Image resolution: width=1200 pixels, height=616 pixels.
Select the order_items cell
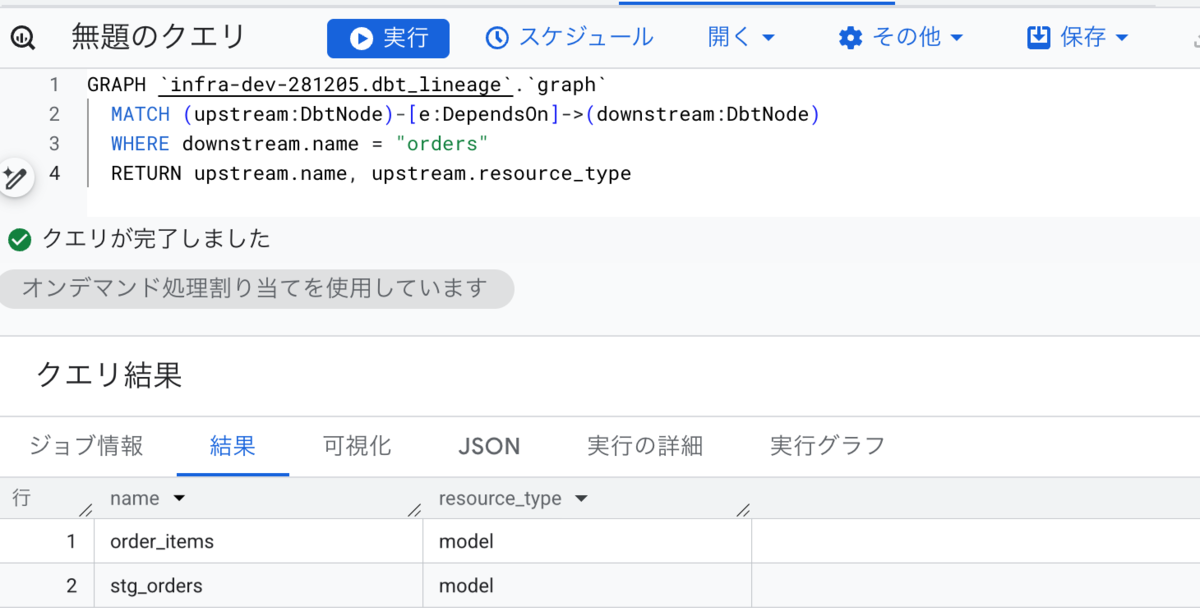click(x=259, y=541)
